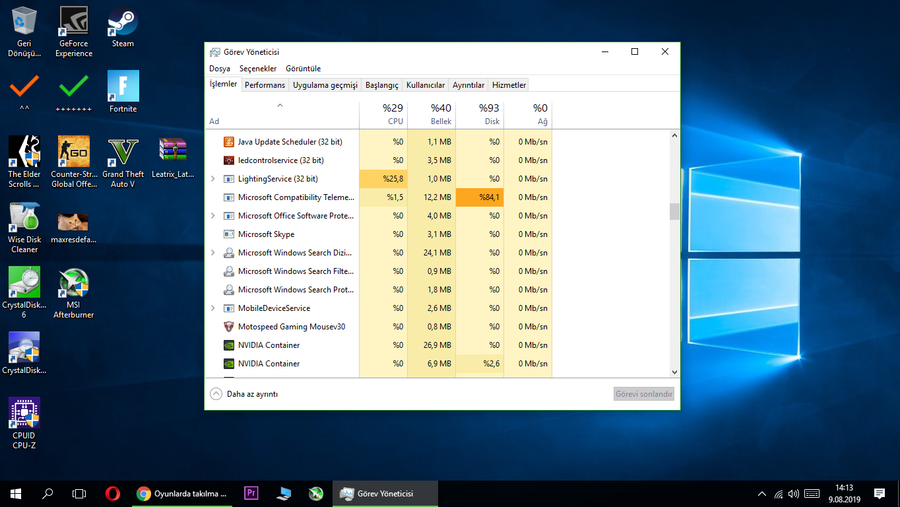This screenshot has width=900, height=507.
Task: Select Microsoft Windows Search Filter process
Action: pyautogui.click(x=296, y=271)
